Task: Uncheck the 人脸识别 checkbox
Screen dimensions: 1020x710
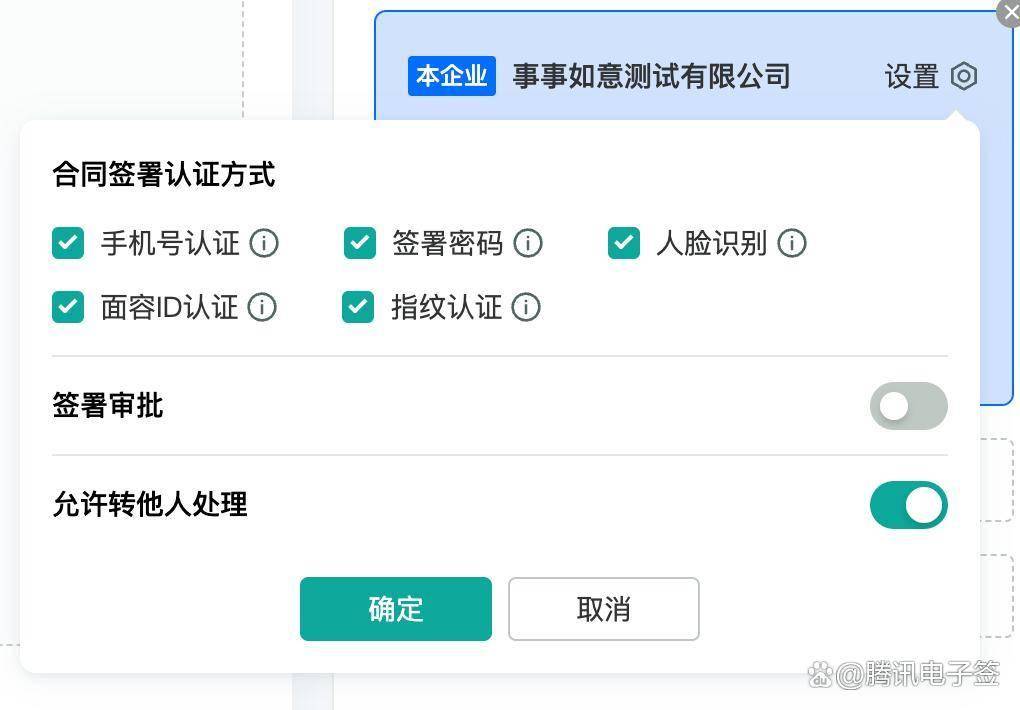Action: (623, 243)
